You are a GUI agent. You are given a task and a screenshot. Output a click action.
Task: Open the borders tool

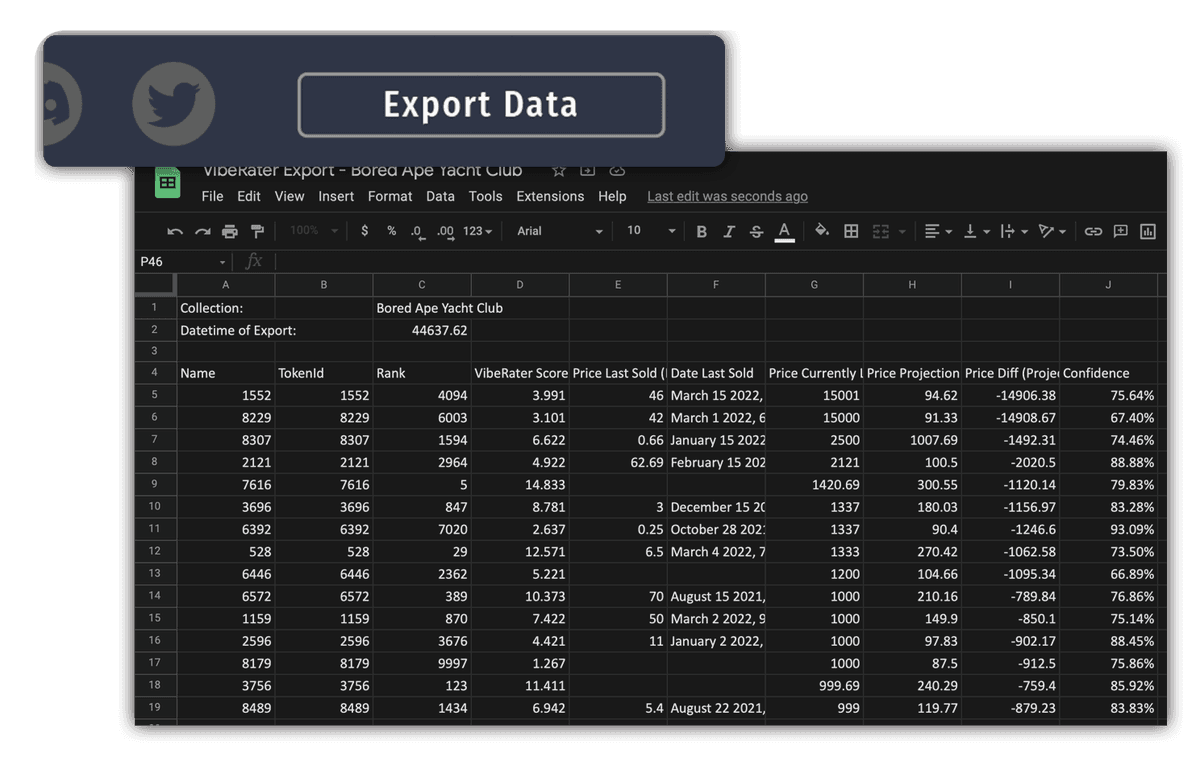coord(851,231)
